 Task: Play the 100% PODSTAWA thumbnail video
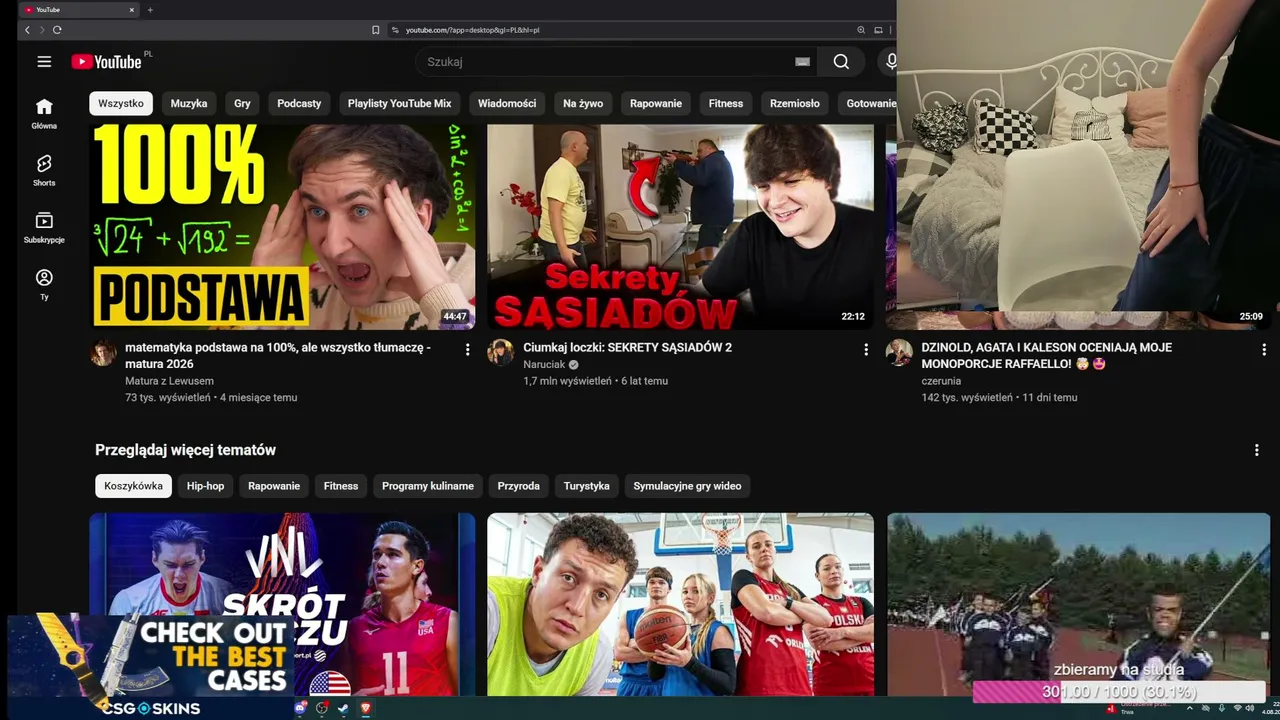coord(282,225)
